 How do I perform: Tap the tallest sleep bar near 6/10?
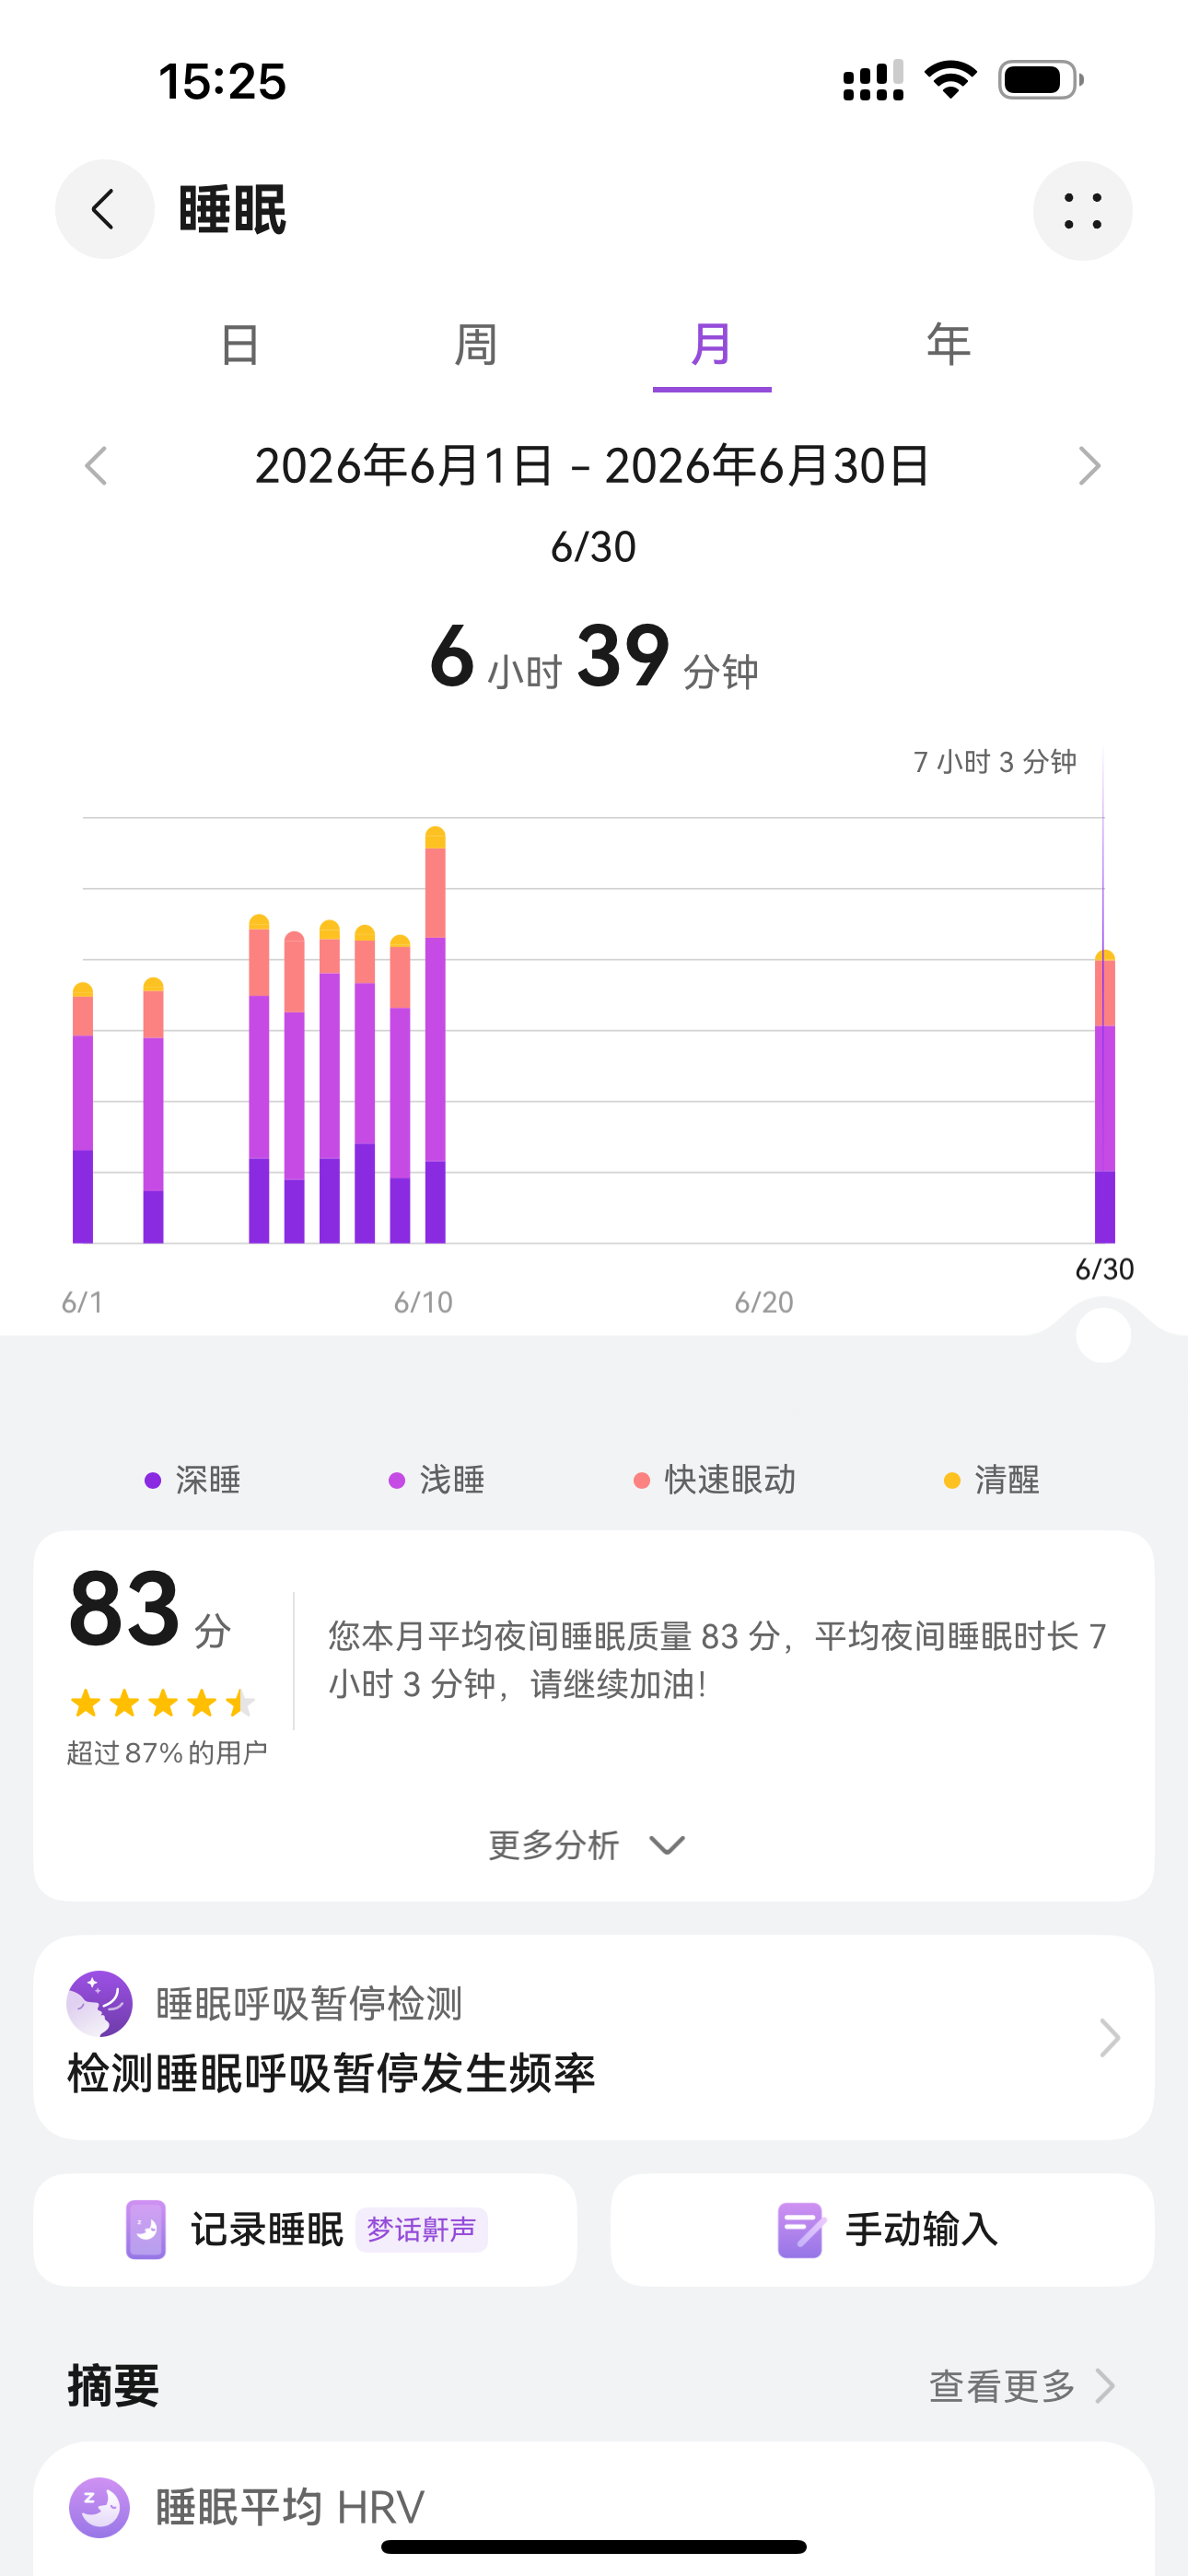pyautogui.click(x=435, y=1035)
